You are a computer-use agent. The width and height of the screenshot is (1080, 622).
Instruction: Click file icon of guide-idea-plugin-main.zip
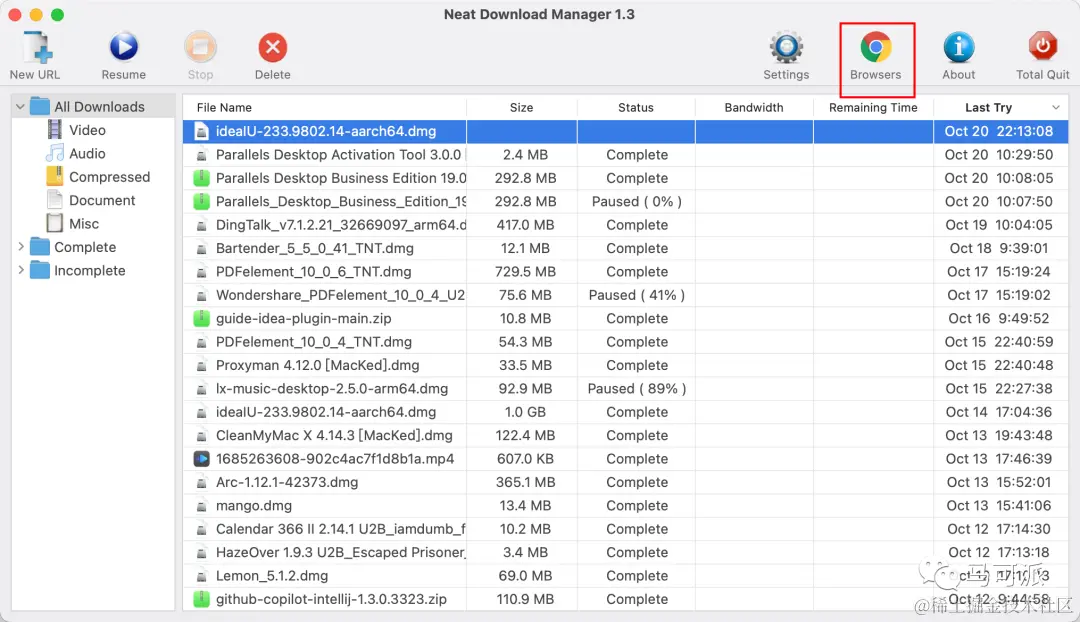(201, 318)
